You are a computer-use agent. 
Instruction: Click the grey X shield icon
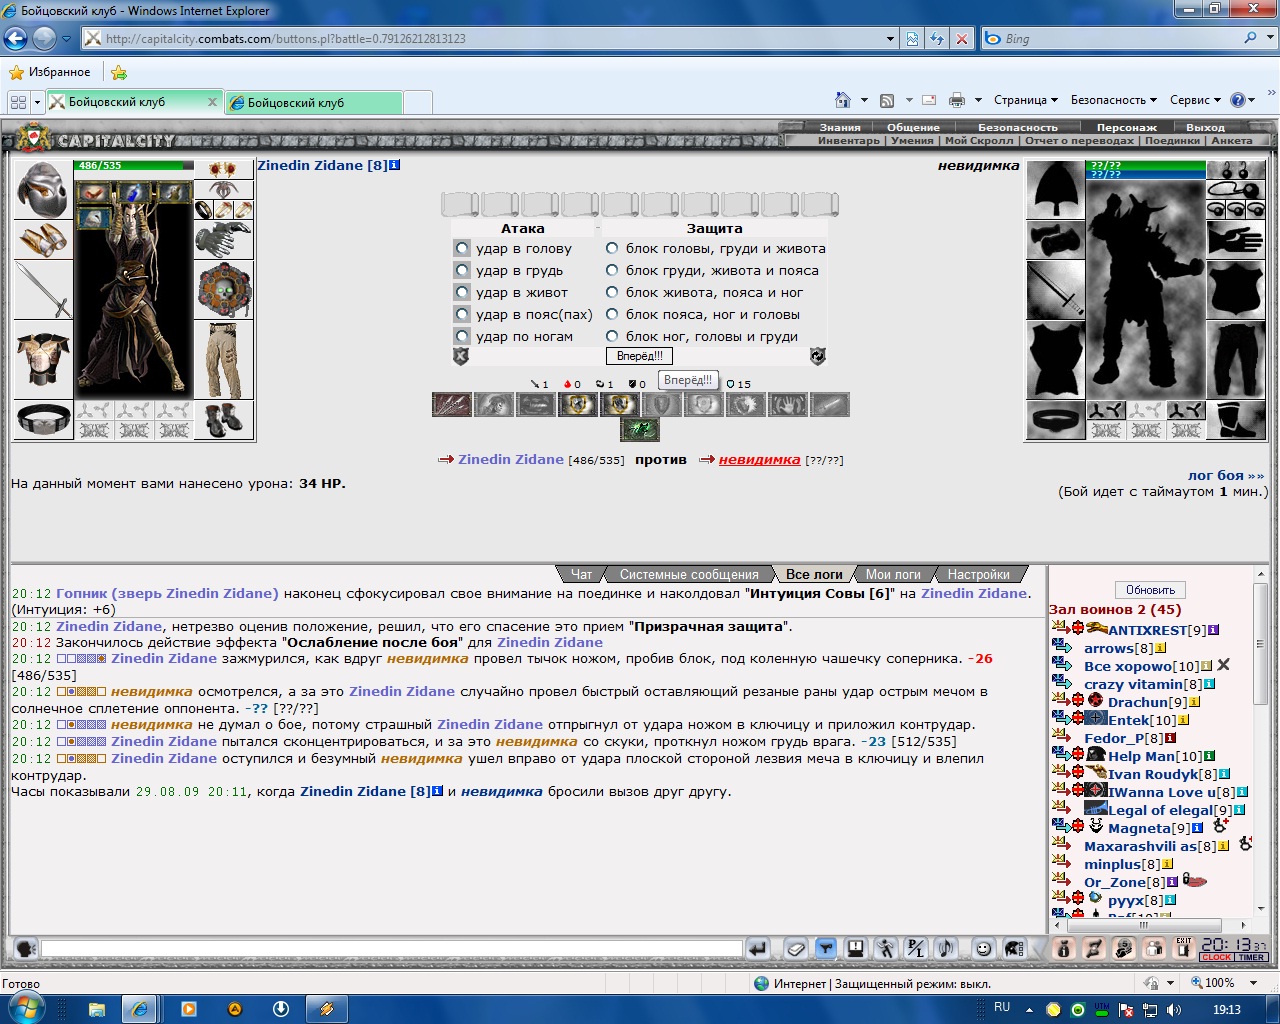(x=461, y=356)
